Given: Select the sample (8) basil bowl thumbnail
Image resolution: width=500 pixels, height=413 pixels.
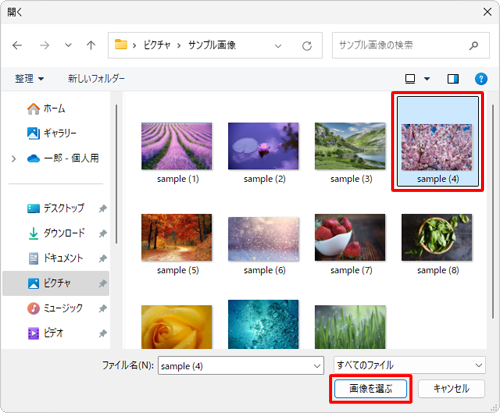Looking at the screenshot, I should pos(437,237).
